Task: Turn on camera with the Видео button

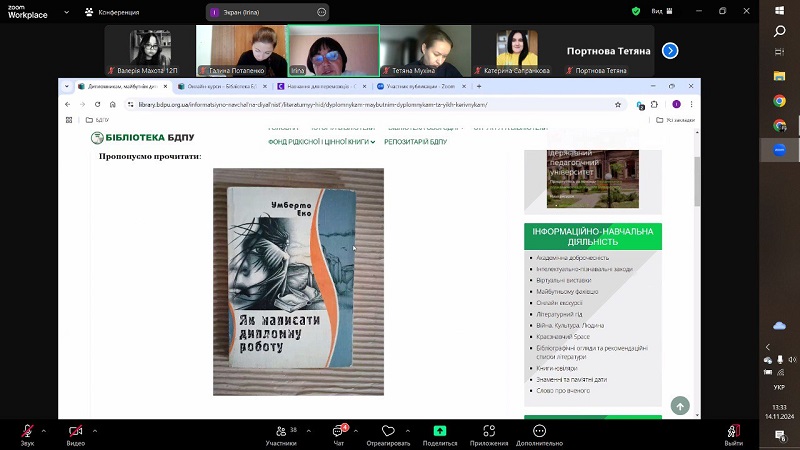Action: [76, 435]
